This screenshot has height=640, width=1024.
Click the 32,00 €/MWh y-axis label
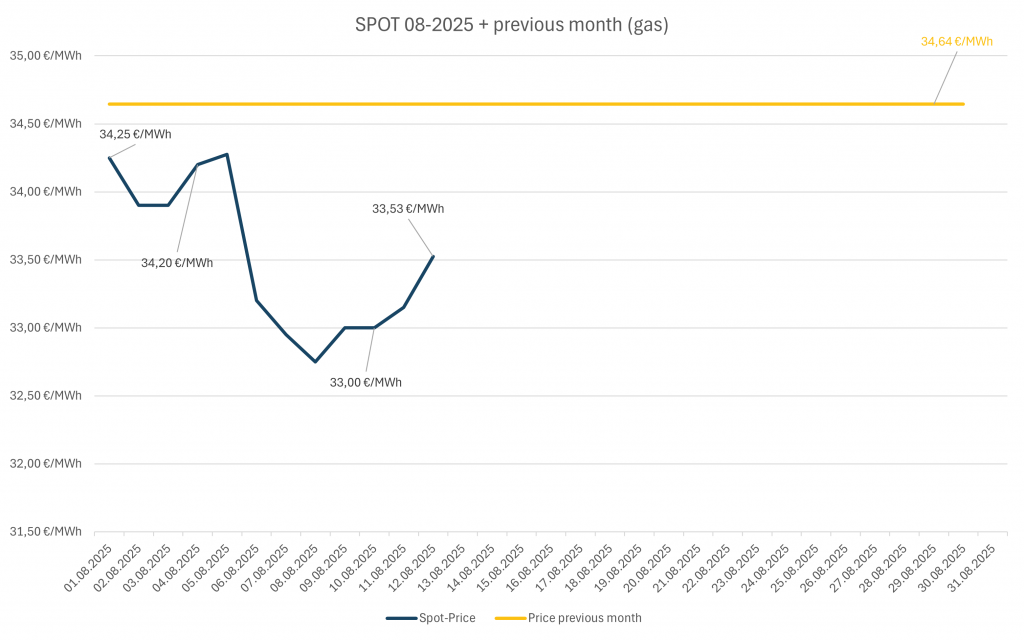pyautogui.click(x=45, y=464)
